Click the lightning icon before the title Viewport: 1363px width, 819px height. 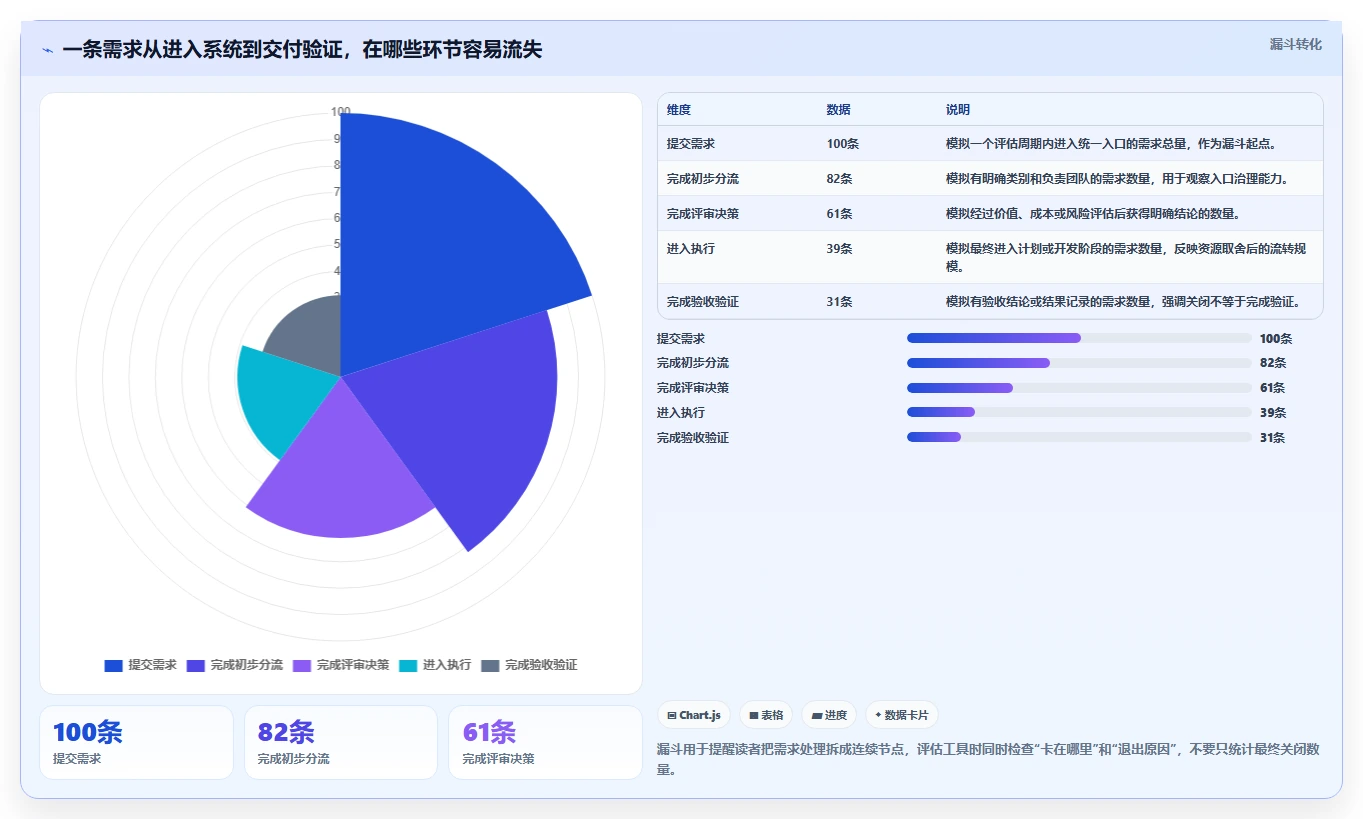[47, 49]
